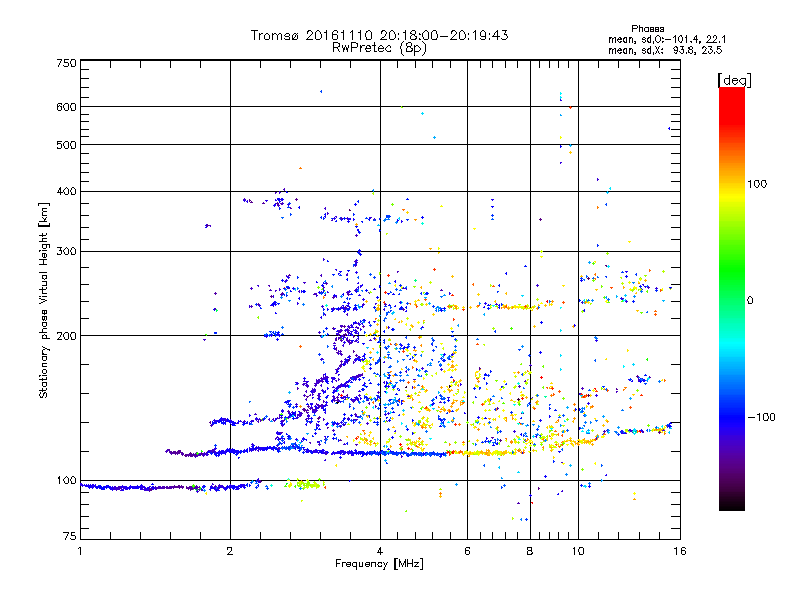The height and width of the screenshot is (600, 800).
Task: Select the 'mean, sd,O:-101.4, 22.1' line
Action: pyautogui.click(x=667, y=39)
